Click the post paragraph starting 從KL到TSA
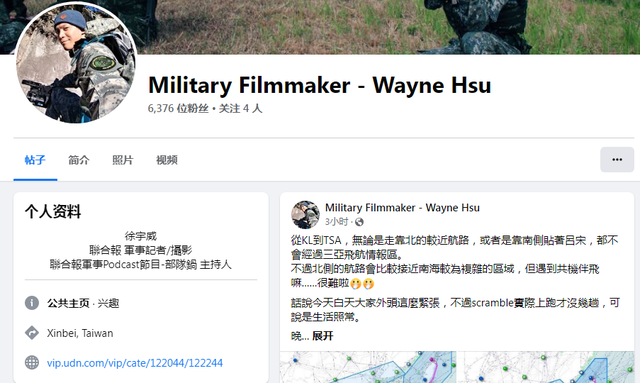Image resolution: width=640 pixels, height=383 pixels. pyautogui.click(x=454, y=262)
